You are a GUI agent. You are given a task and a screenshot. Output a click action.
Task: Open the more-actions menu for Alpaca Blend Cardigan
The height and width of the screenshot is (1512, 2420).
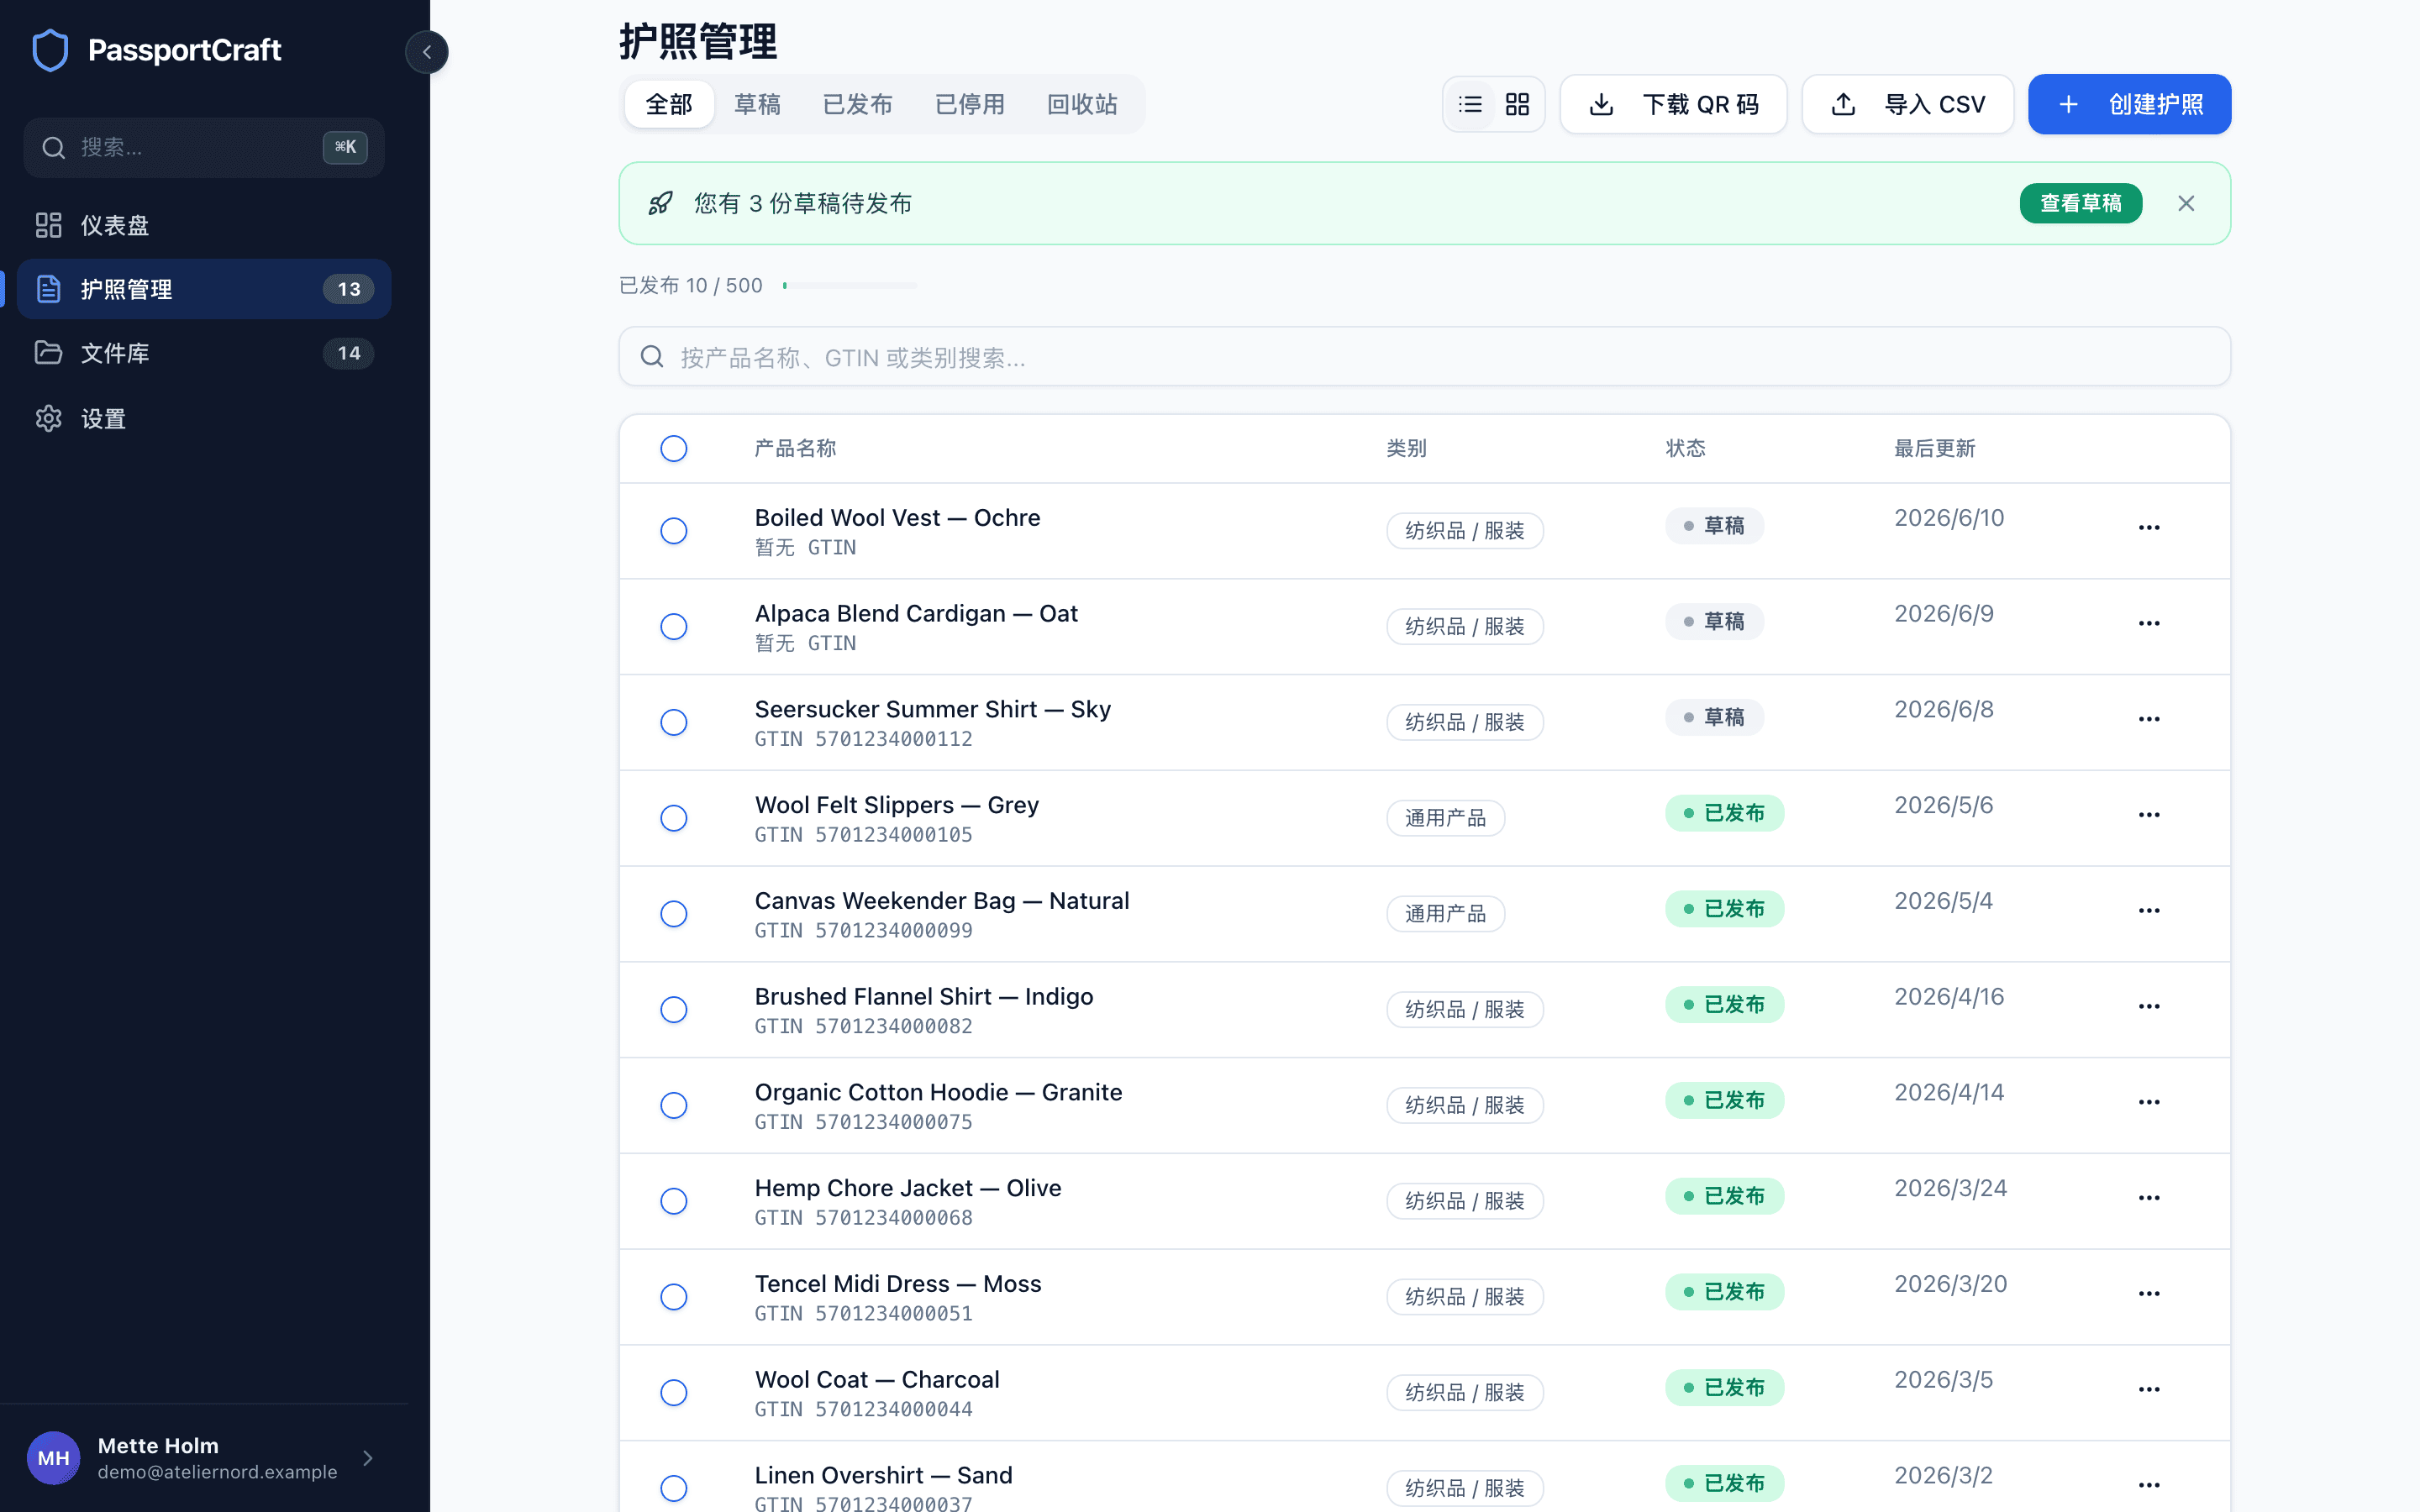point(2149,623)
